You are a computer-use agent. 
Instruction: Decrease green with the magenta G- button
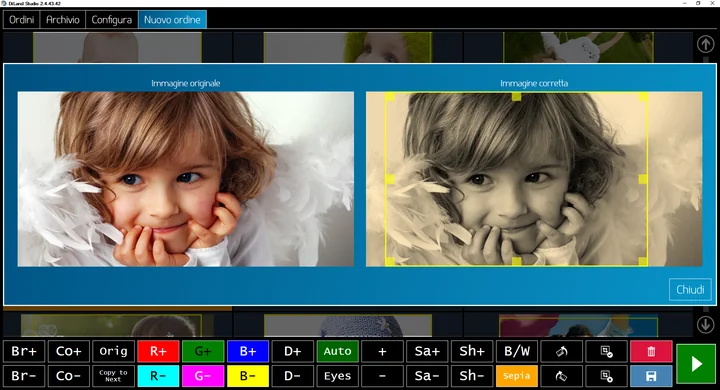coord(203,376)
